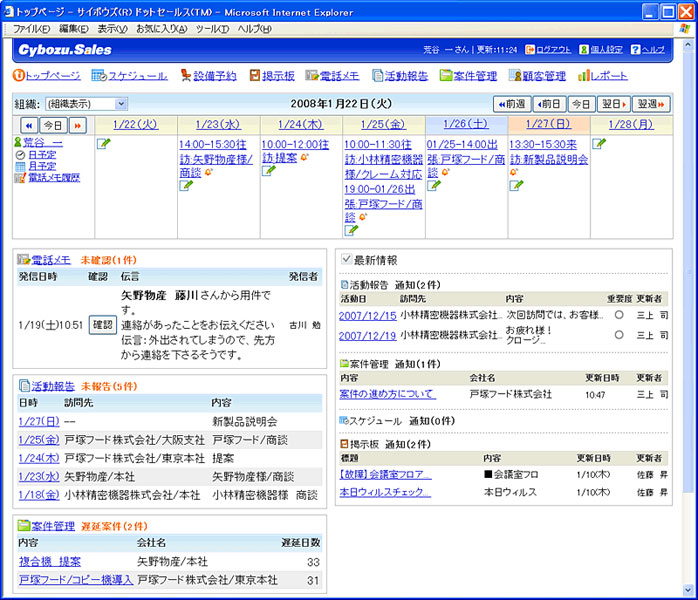The height and width of the screenshot is (600, 698).
Task: Click the スケジュール calendar icon
Action: pyautogui.click(x=99, y=76)
